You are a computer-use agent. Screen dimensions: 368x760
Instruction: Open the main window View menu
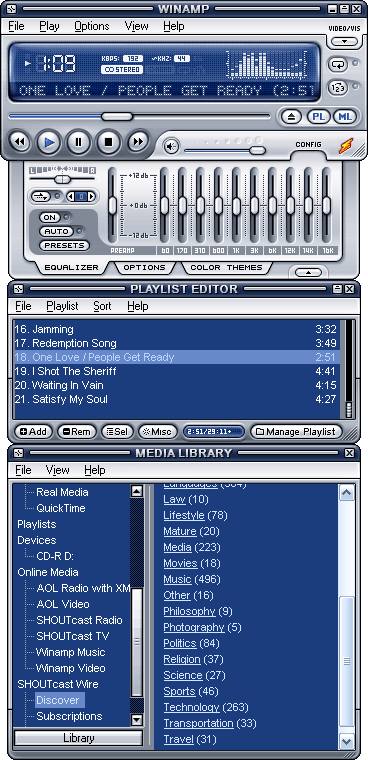(136, 26)
